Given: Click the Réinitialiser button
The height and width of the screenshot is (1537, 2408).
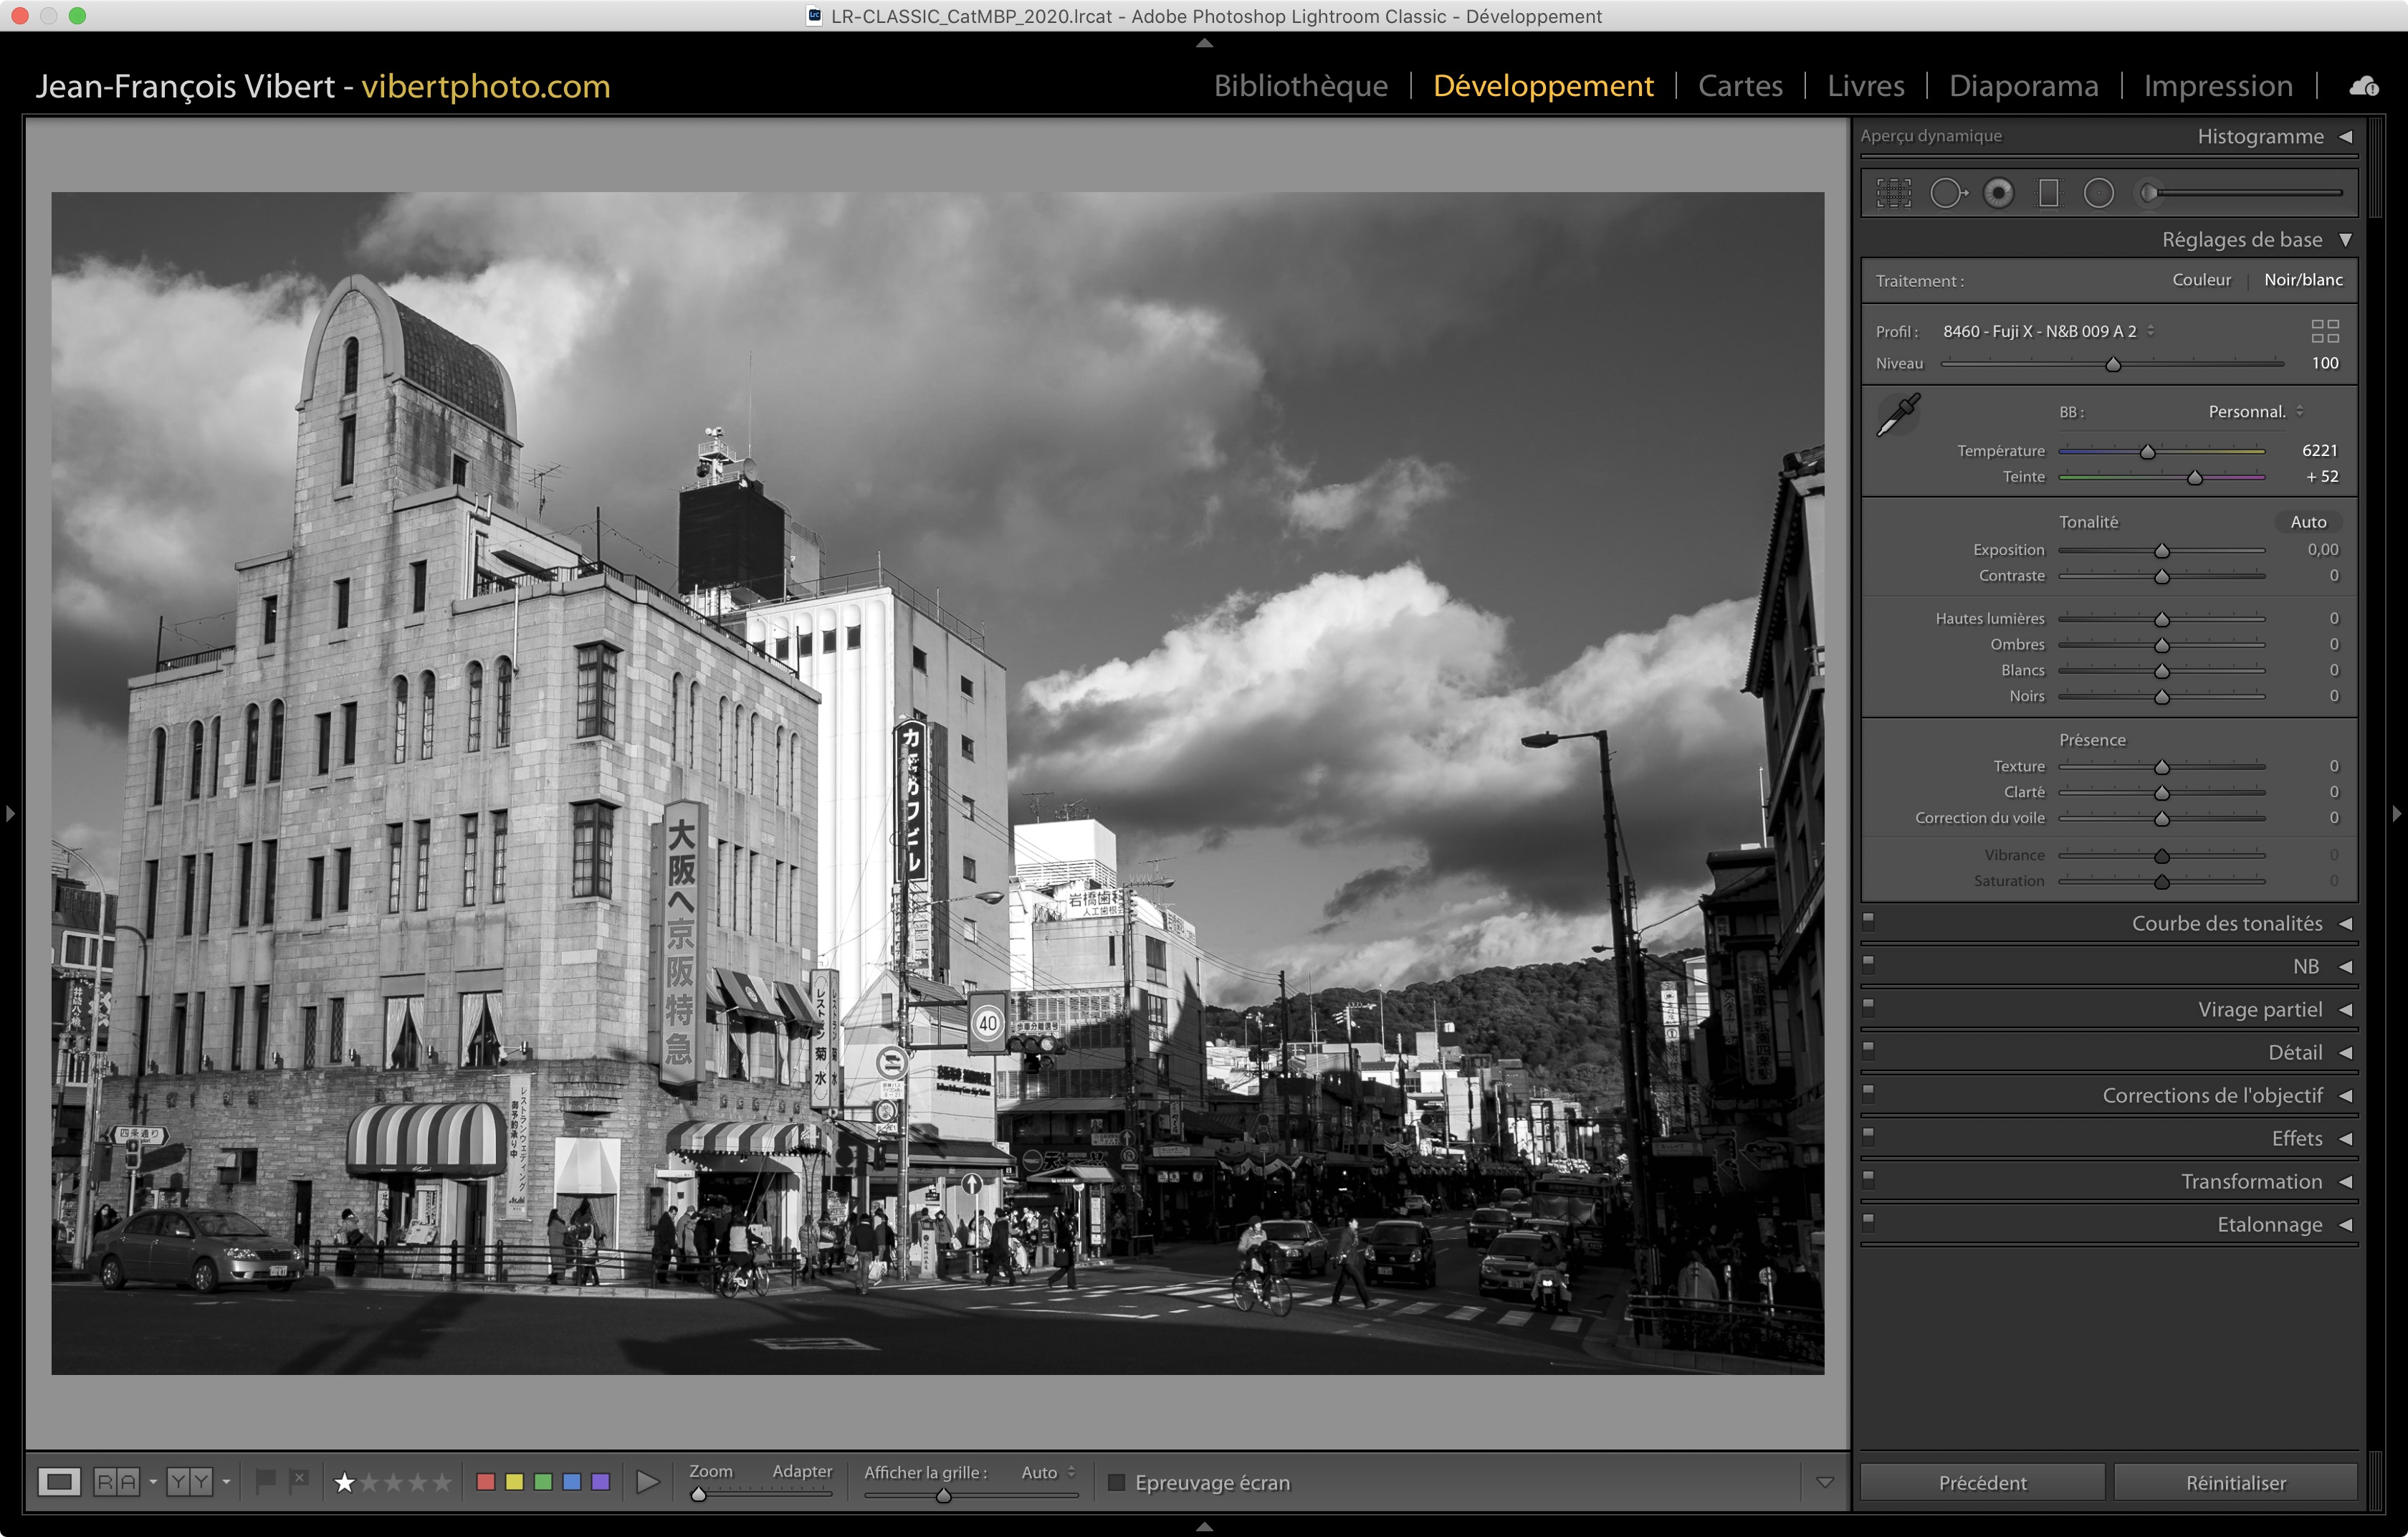Looking at the screenshot, I should click(x=2235, y=1482).
